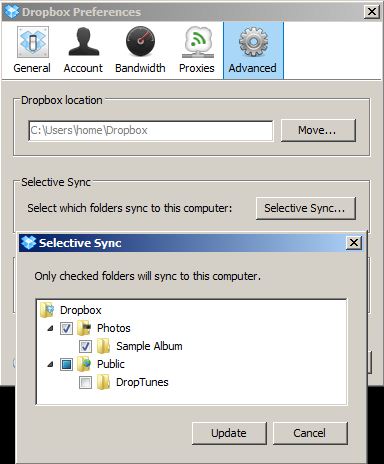
Task: Select the Sample Album tree label
Action: pyautogui.click(x=149, y=346)
